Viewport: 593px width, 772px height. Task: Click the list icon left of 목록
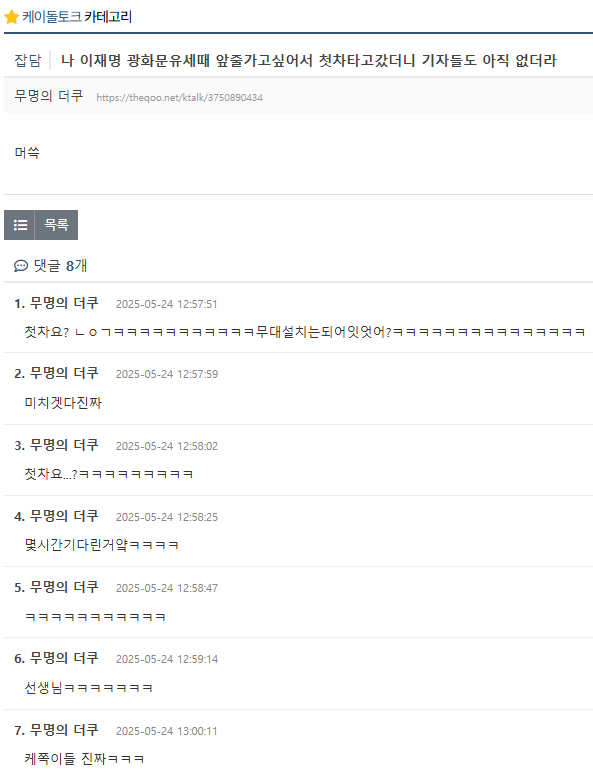[x=19, y=225]
